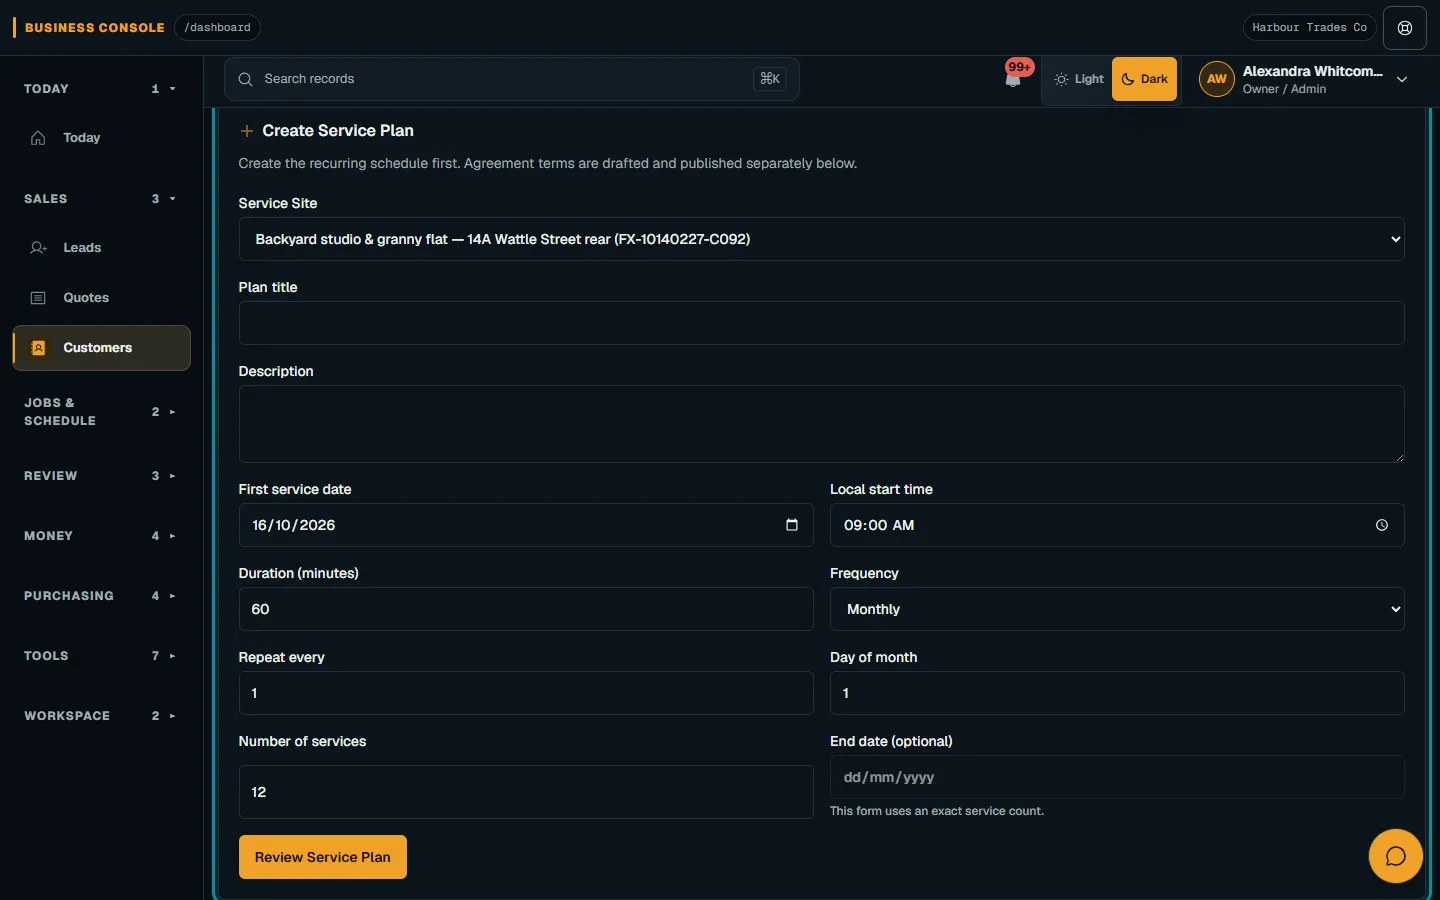
Task: Switch to Dark theme
Action: point(1144,79)
